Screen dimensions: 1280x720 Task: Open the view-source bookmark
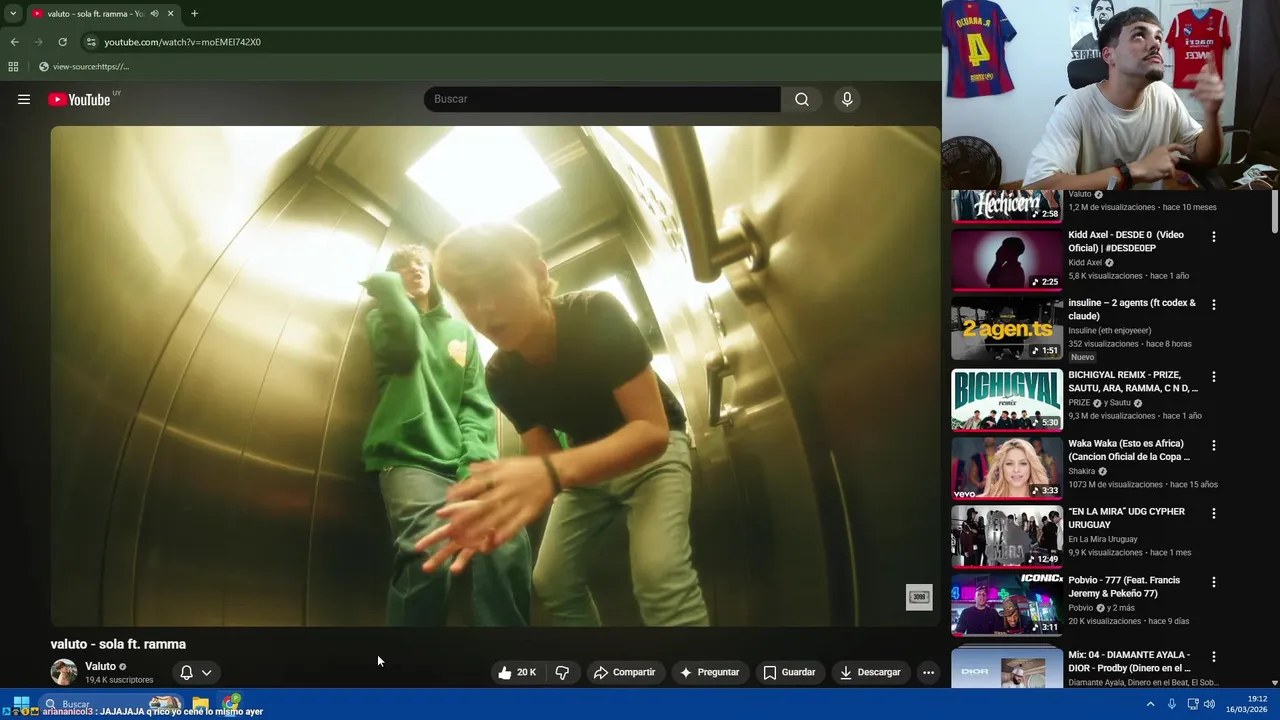tap(84, 67)
